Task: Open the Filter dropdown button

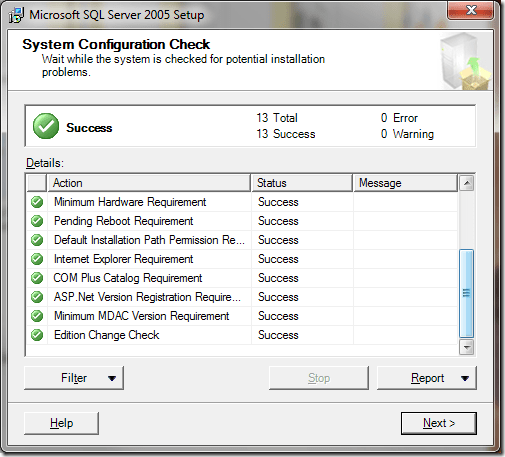Action: coord(74,378)
